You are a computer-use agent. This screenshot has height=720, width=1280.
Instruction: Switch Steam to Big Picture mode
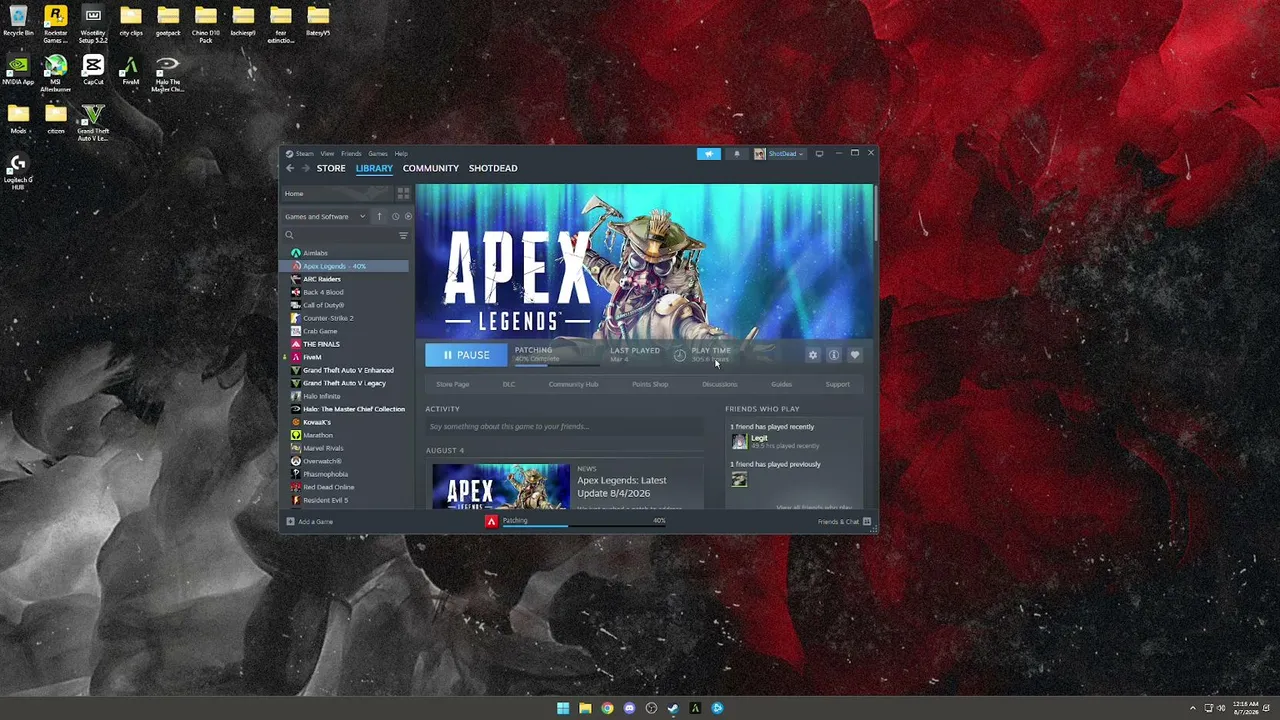[x=819, y=154]
